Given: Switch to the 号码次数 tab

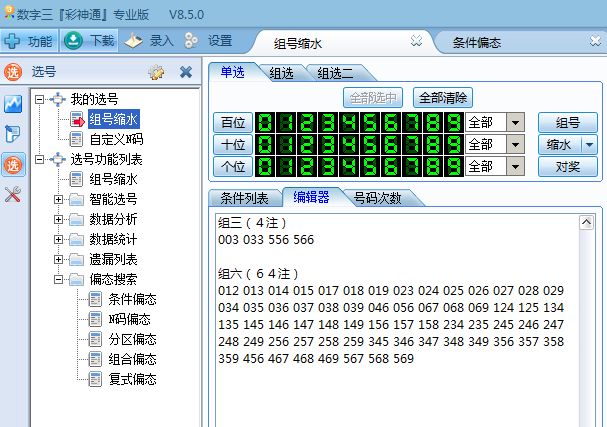Looking at the screenshot, I should (x=378, y=197).
